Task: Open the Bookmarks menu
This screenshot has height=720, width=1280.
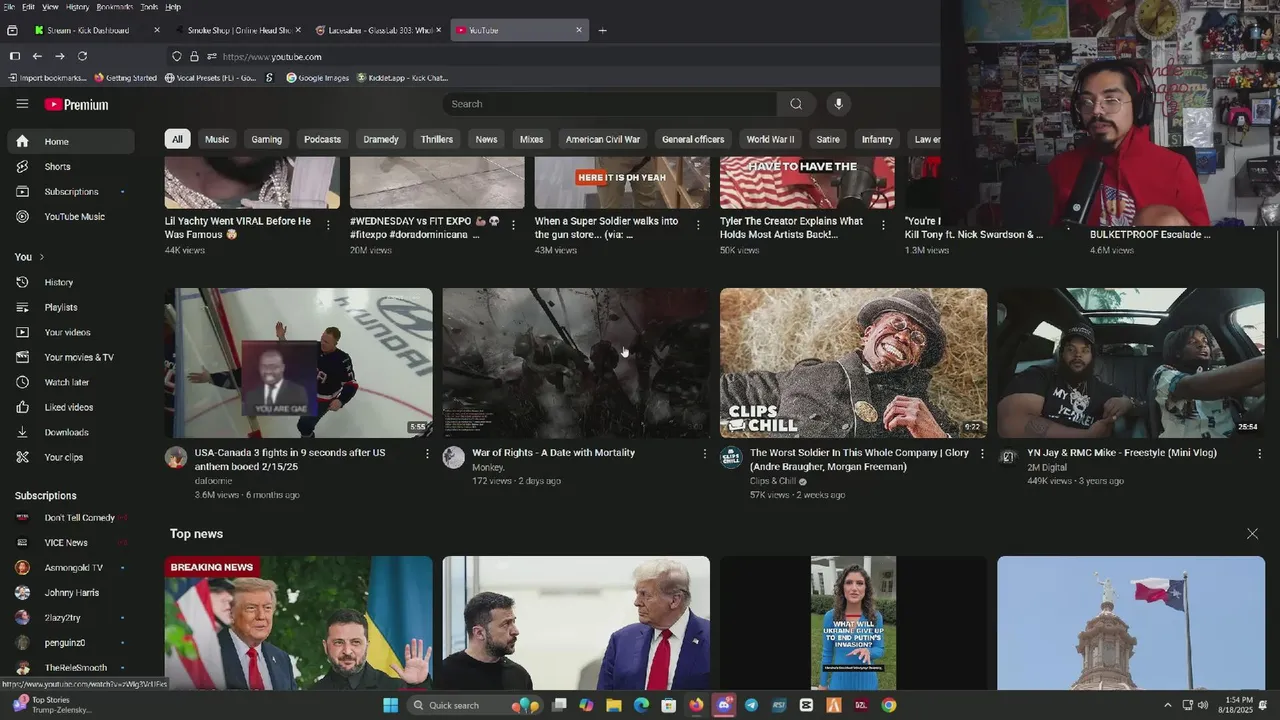Action: click(114, 6)
